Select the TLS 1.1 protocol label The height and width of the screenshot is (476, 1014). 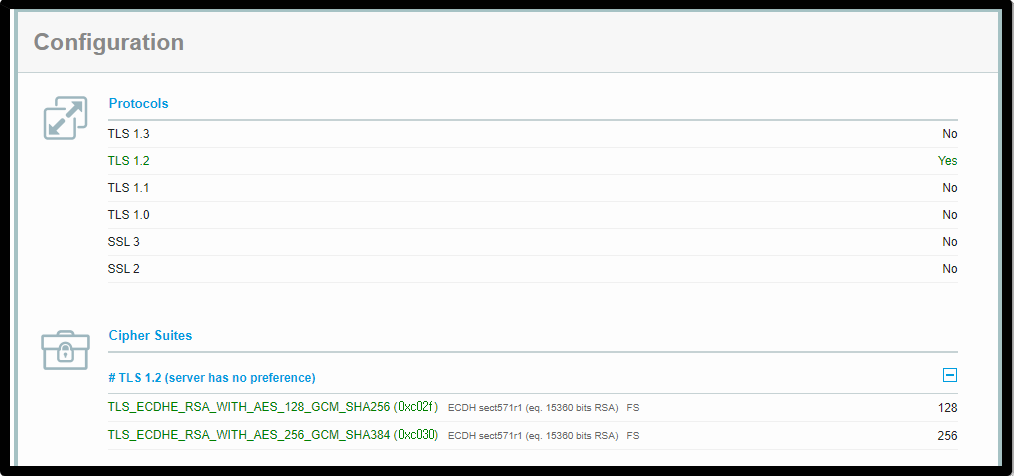pyautogui.click(x=129, y=188)
